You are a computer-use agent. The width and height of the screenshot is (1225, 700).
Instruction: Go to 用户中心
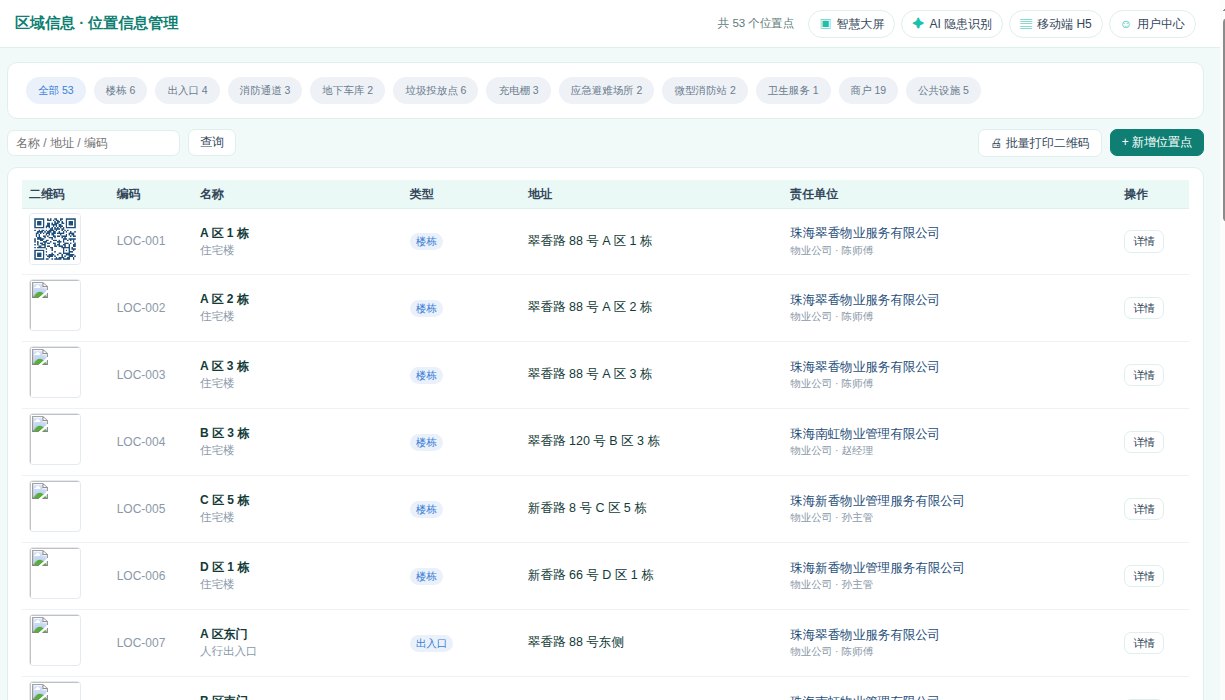click(1152, 24)
